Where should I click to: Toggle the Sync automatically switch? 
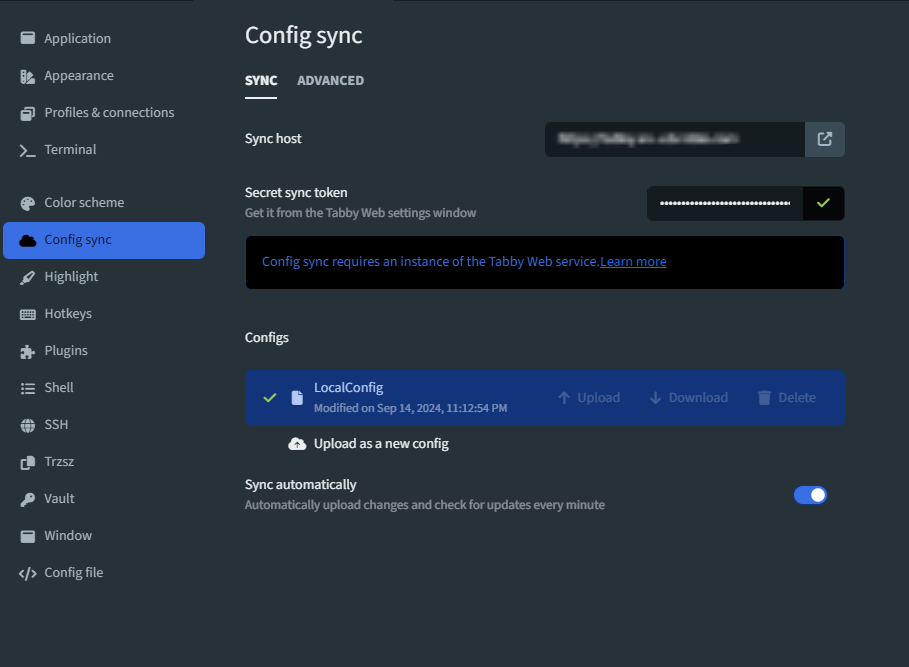click(810, 495)
